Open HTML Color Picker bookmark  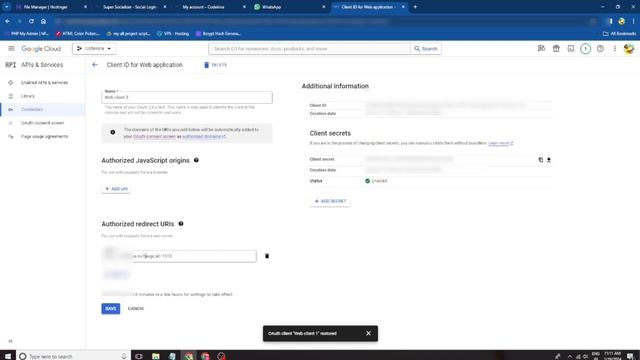tap(78, 33)
